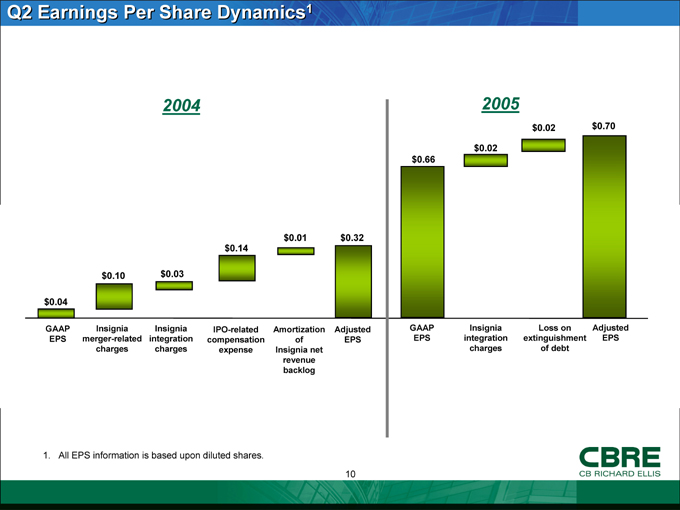Click the $0.14 IPO-related compensation bar
The height and width of the screenshot is (510, 680).
point(237,268)
